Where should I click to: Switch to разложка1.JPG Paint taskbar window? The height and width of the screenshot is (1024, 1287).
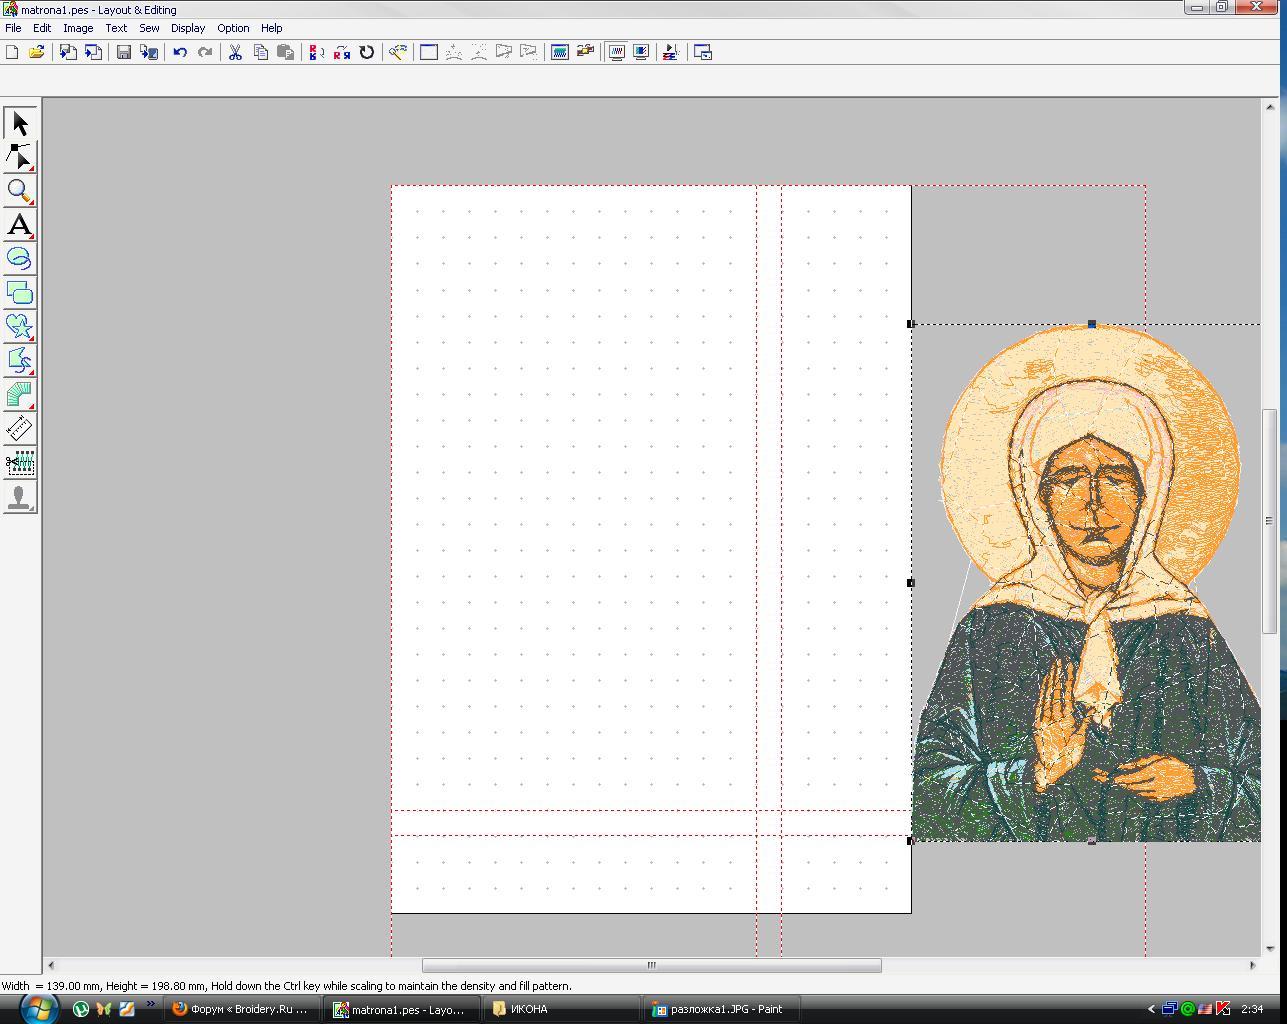point(718,1009)
